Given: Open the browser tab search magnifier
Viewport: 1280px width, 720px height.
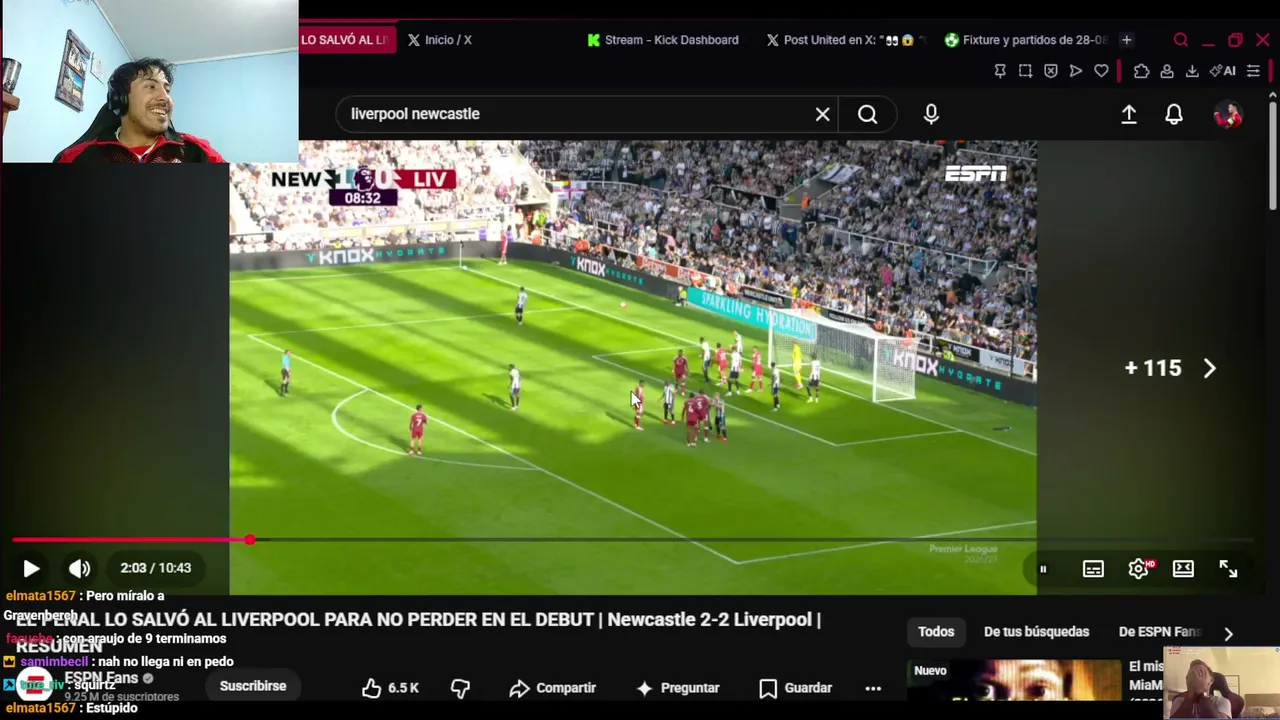Looking at the screenshot, I should click(1181, 40).
